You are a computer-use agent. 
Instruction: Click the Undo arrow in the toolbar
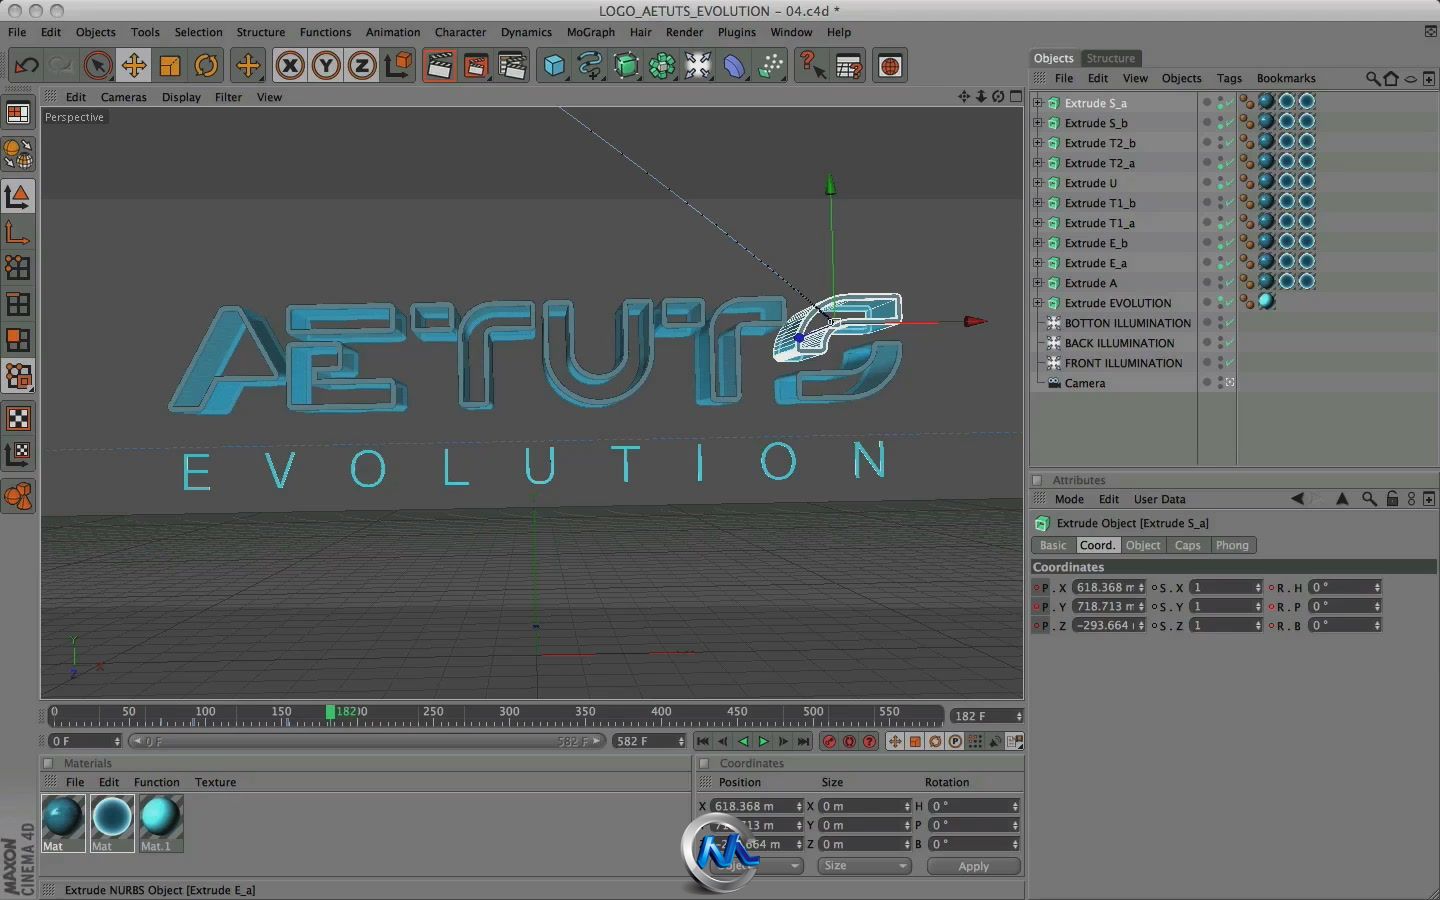tap(26, 66)
